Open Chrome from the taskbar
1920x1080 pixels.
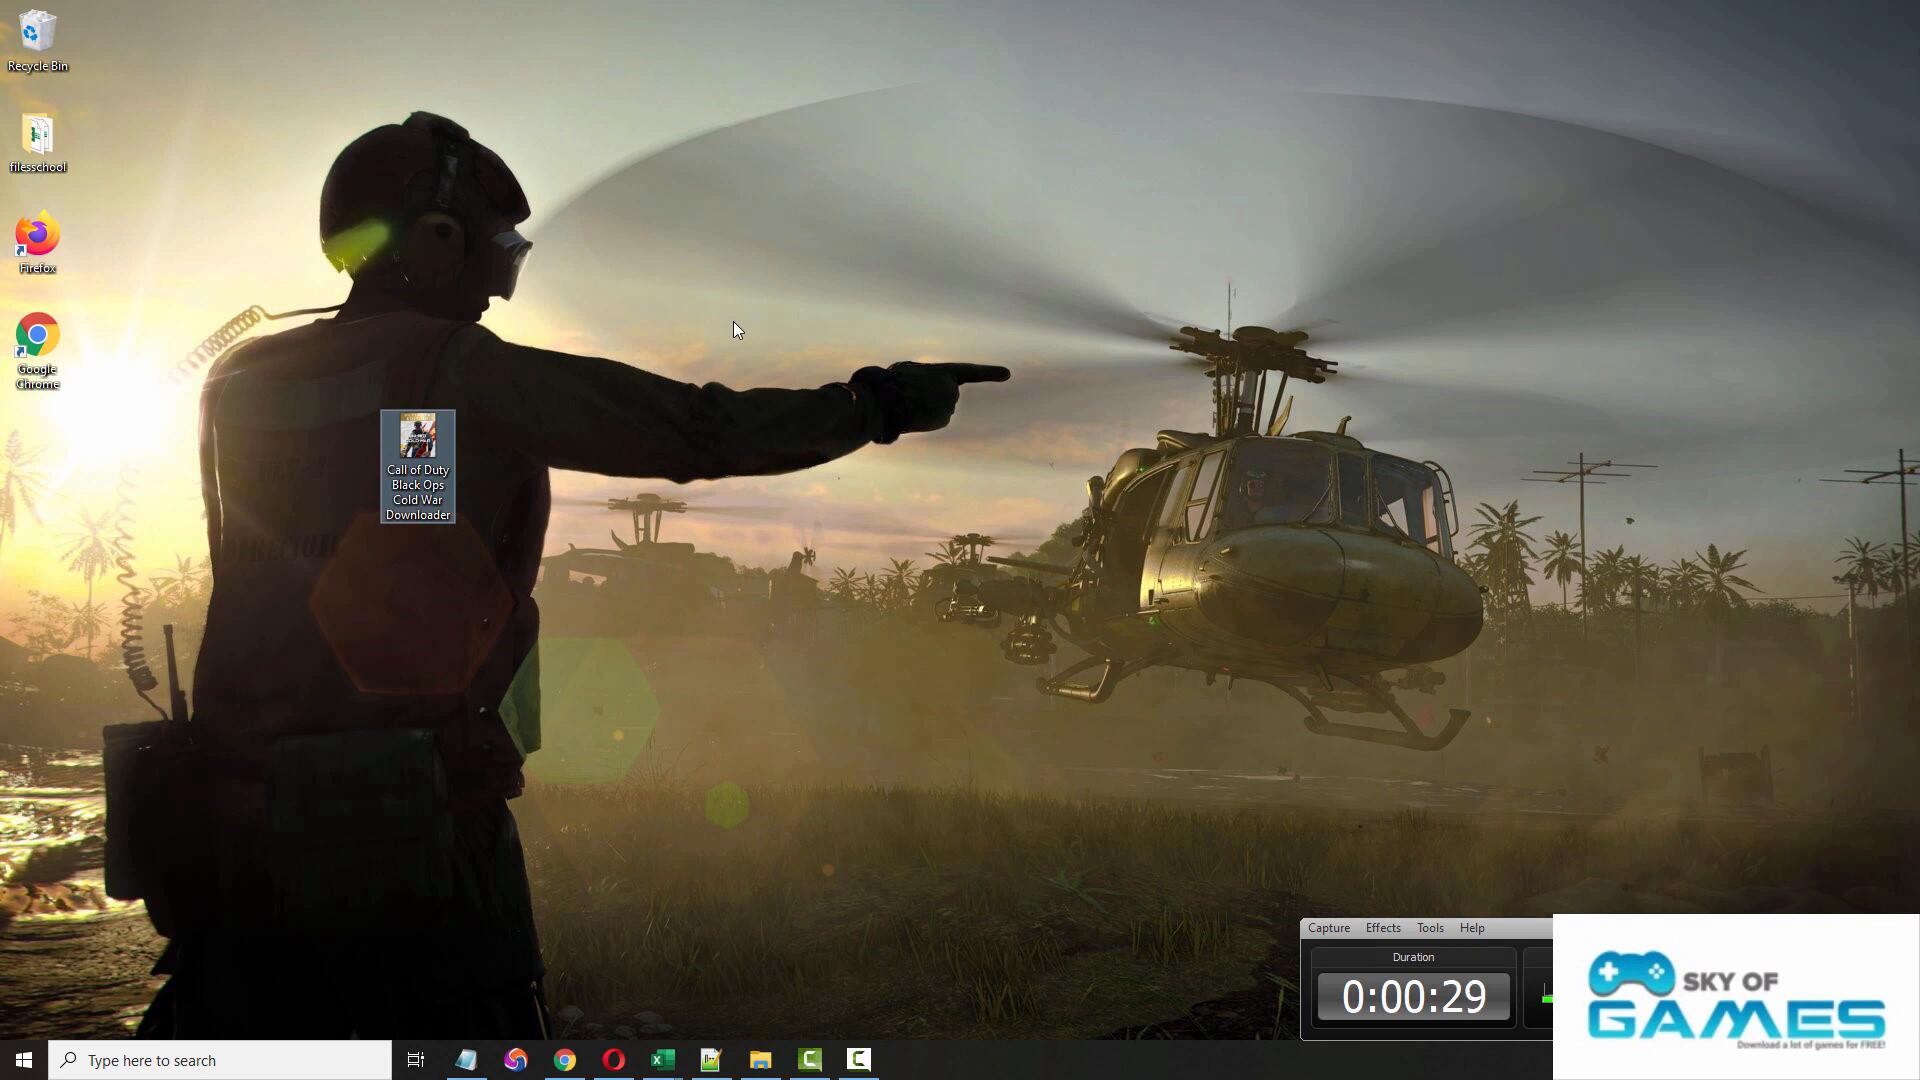[x=565, y=1060]
